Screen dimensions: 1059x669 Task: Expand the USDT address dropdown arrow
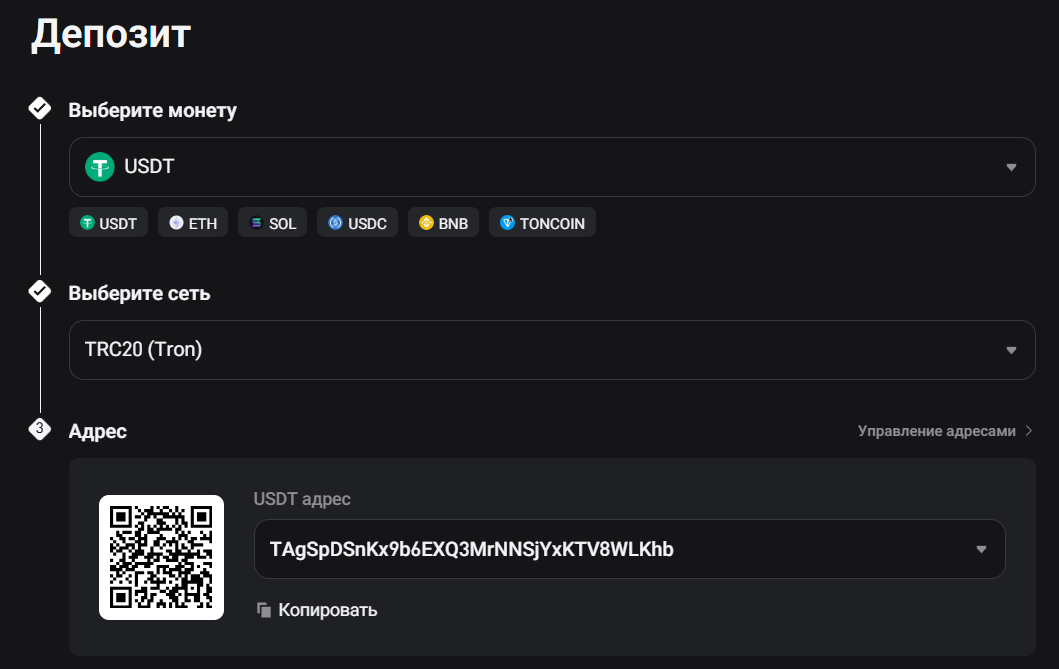[x=981, y=549]
